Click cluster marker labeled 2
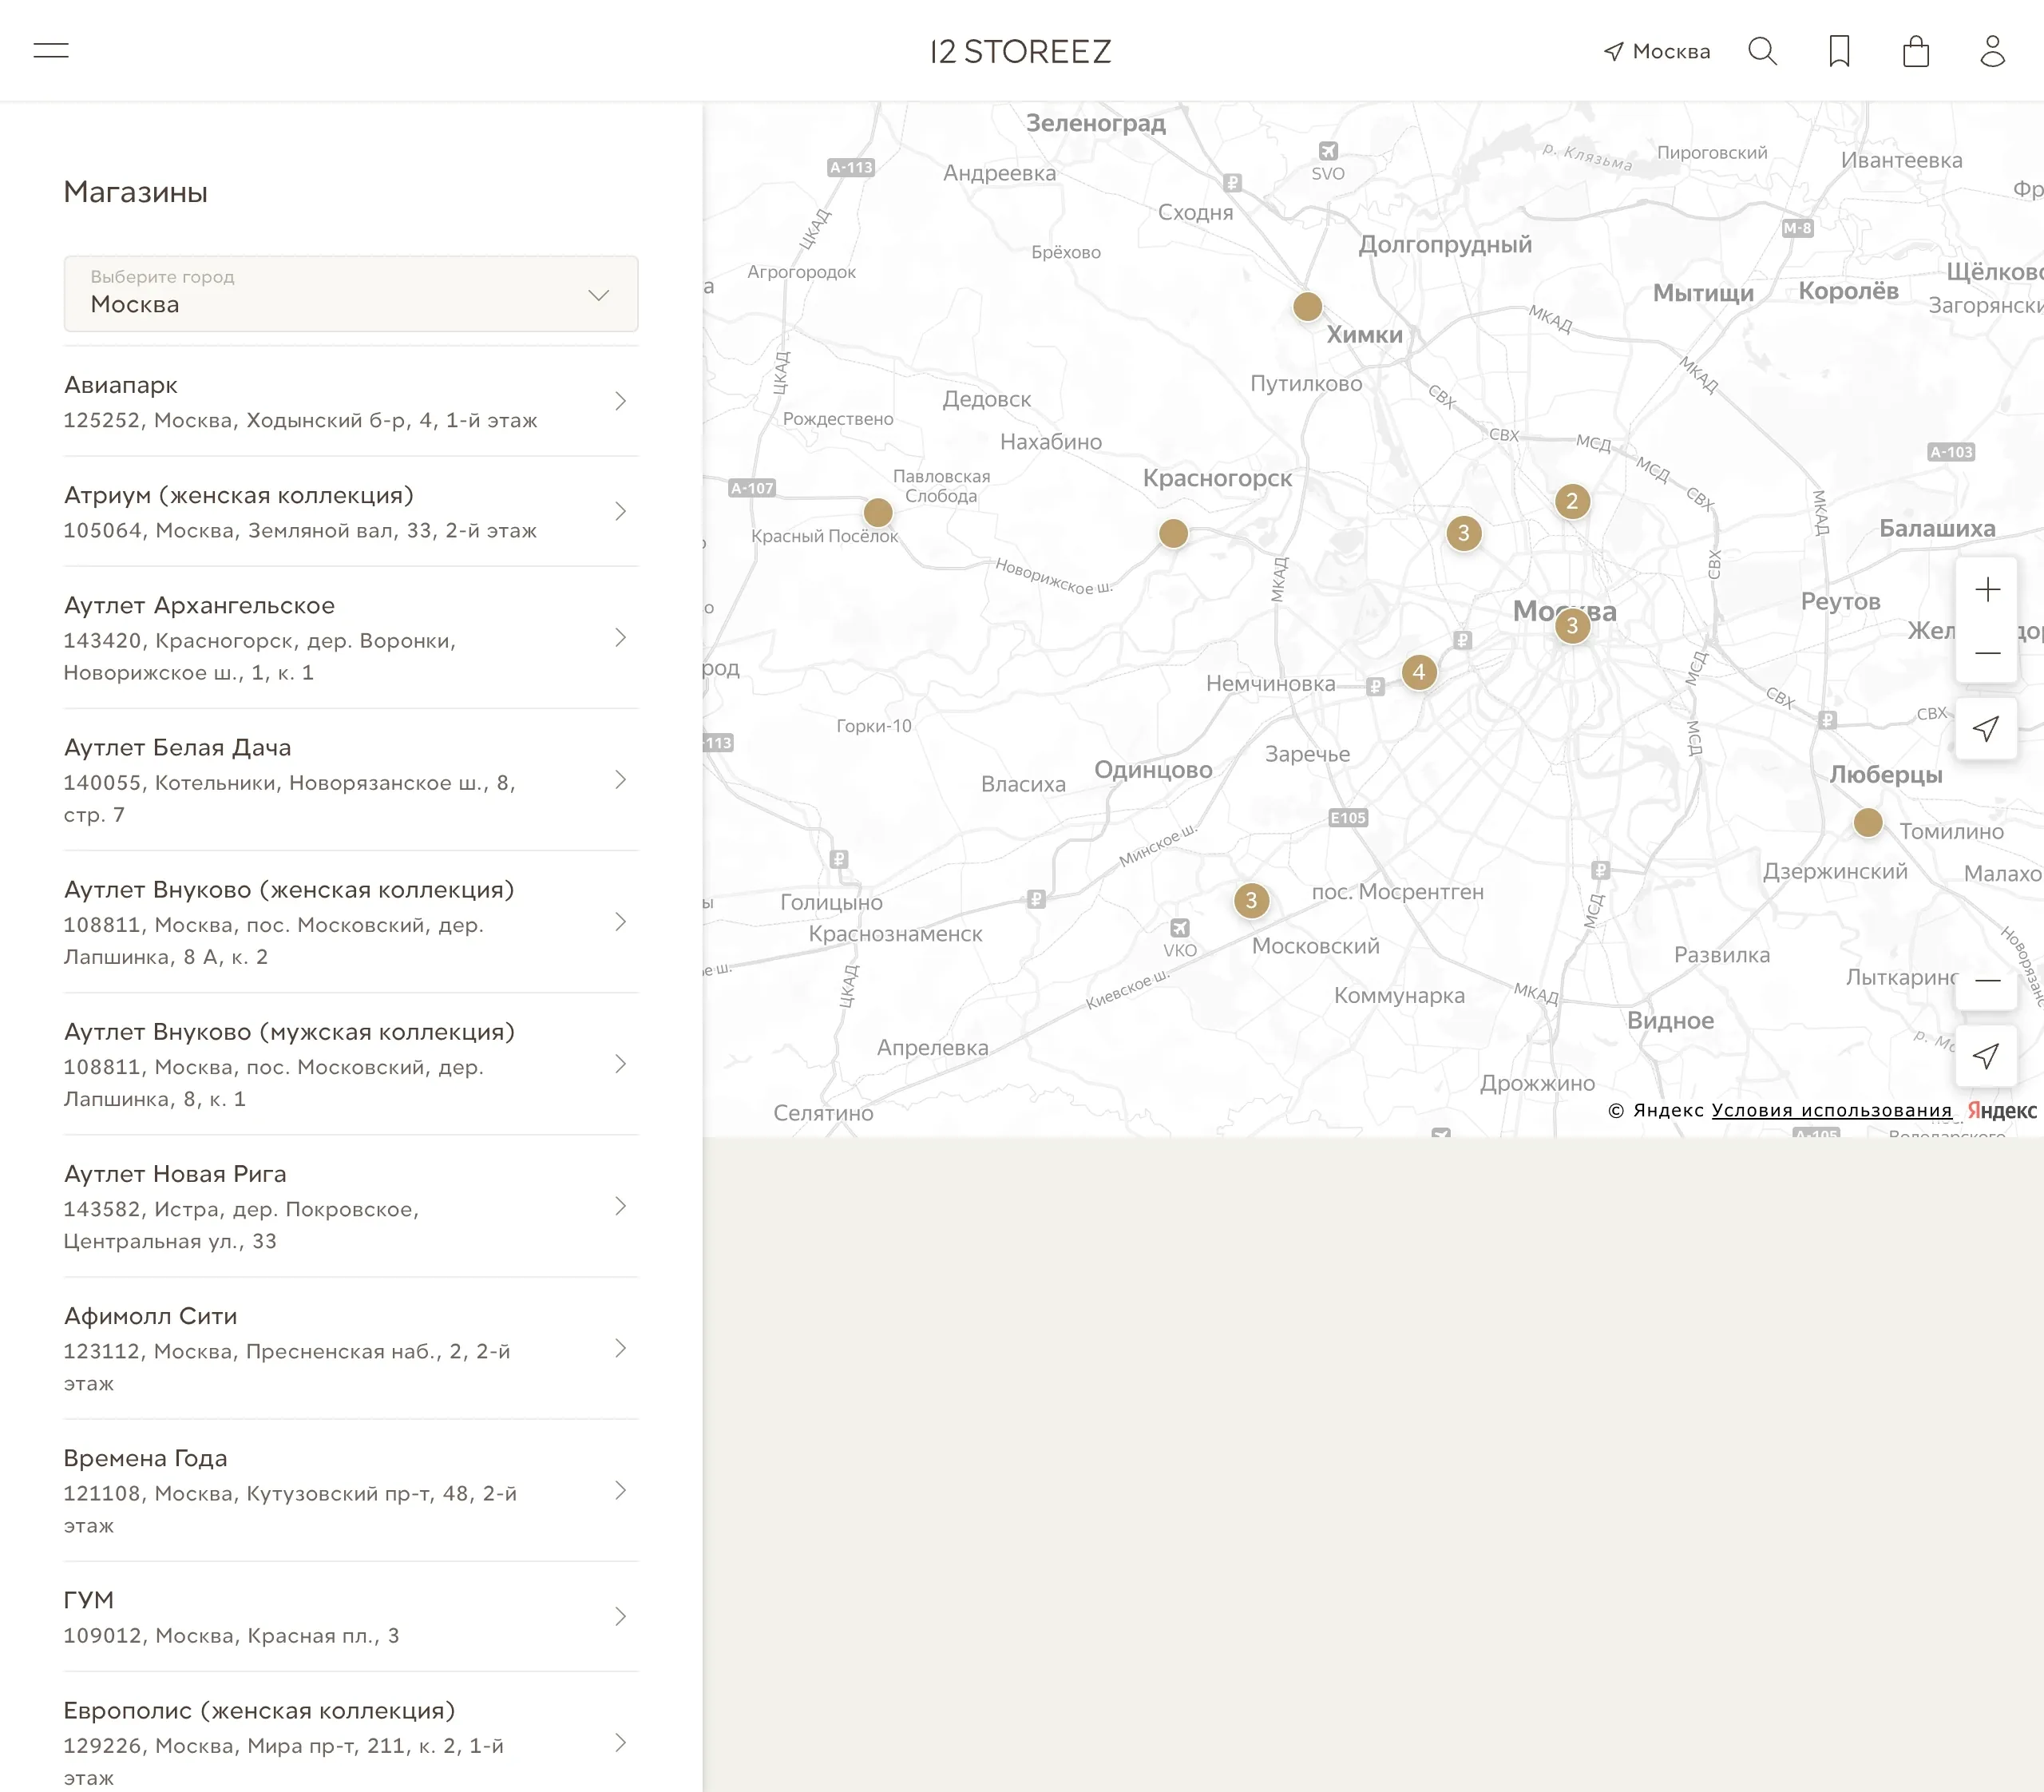2044x1792 pixels. point(1571,501)
